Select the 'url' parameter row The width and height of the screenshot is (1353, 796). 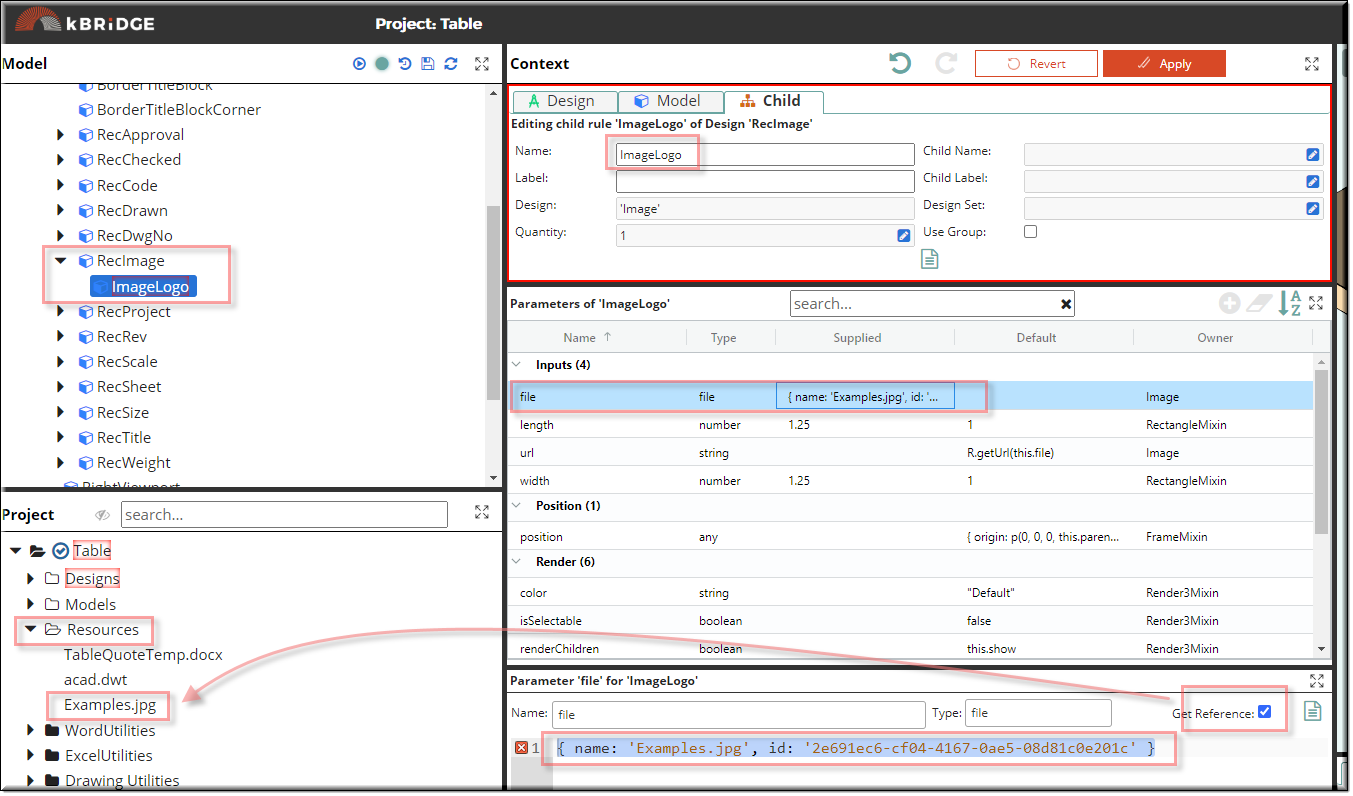(x=910, y=453)
